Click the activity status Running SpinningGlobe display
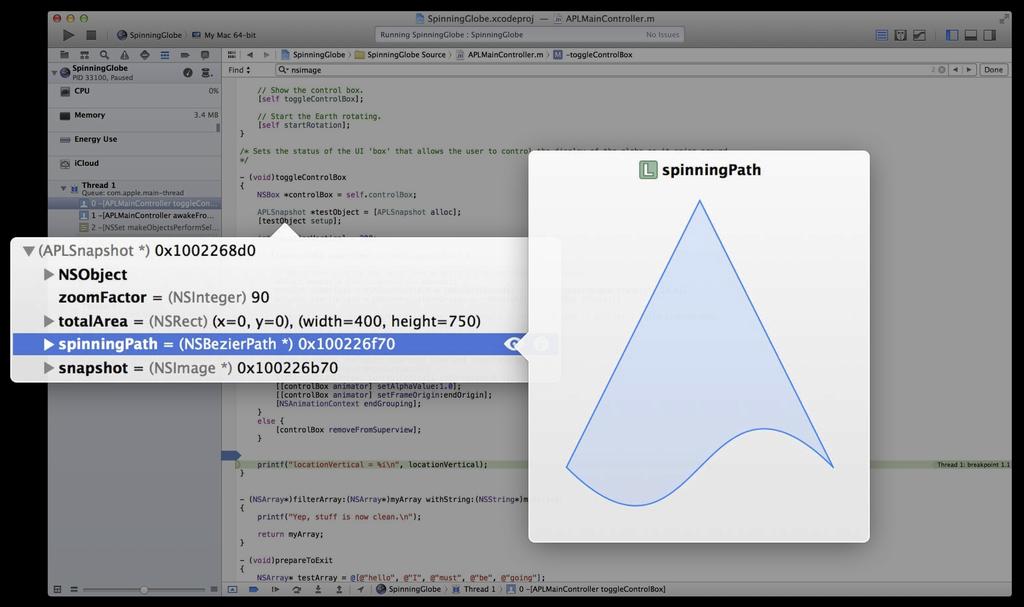 tap(529, 35)
